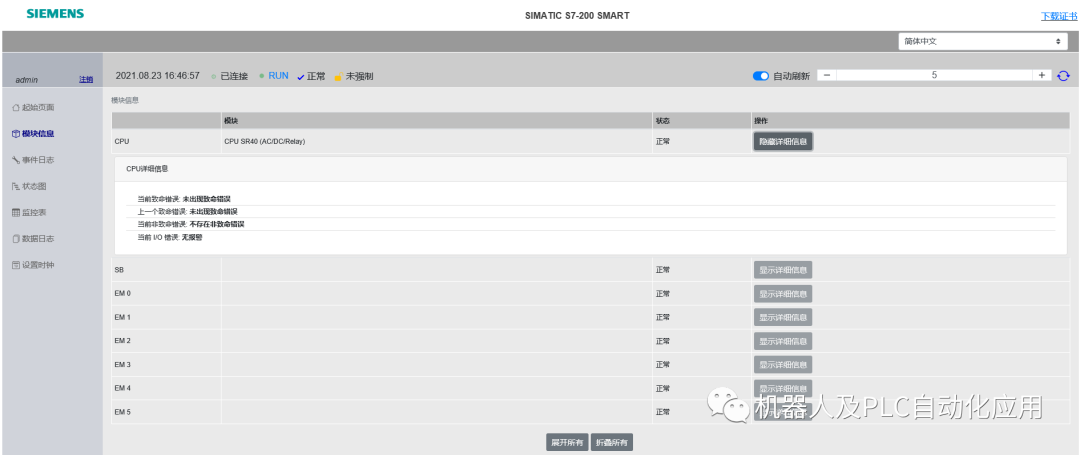This screenshot has width=1080, height=455.
Task: Click the 正常 status in EM 5 row
Action: 663,412
